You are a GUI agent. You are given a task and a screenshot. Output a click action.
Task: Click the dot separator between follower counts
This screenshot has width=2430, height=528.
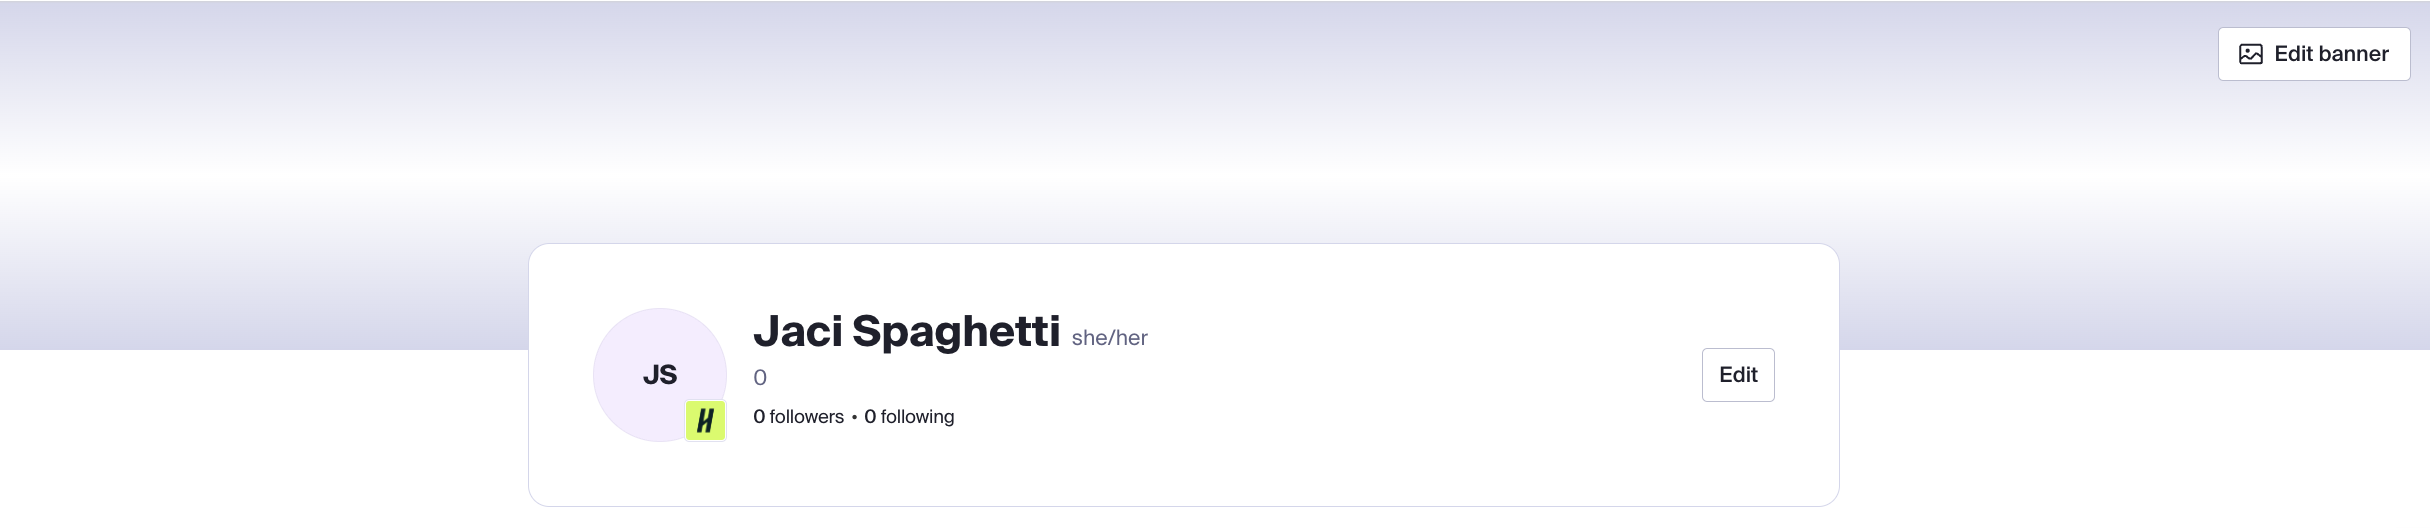[854, 417]
